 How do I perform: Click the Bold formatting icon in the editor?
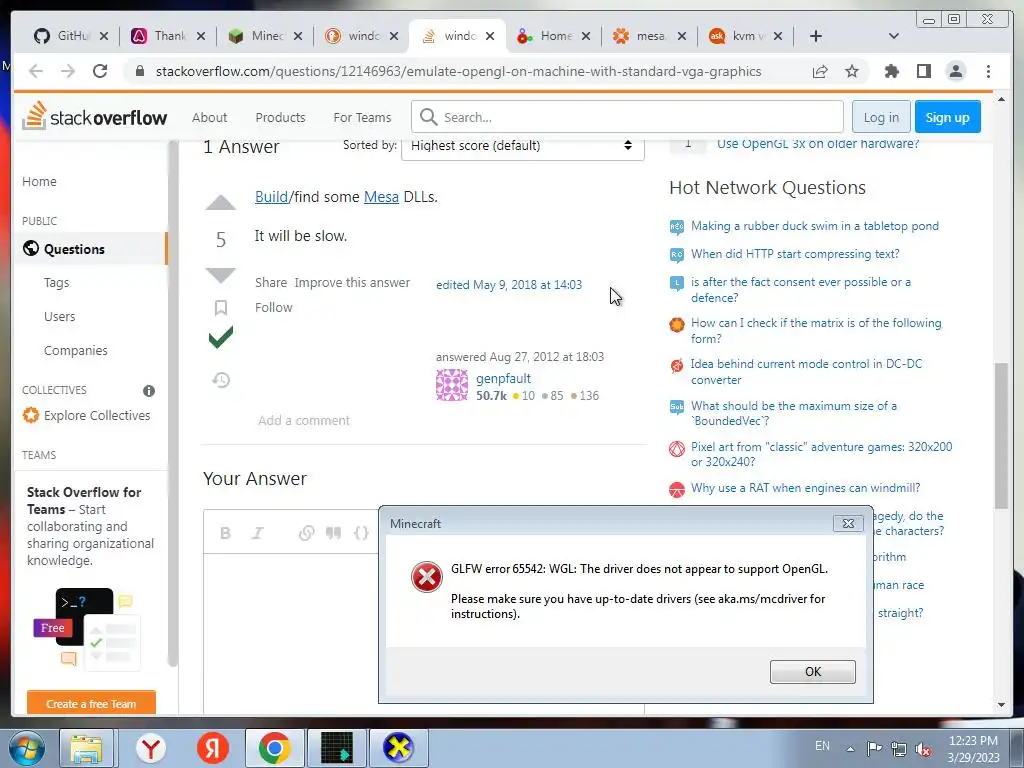[225, 533]
